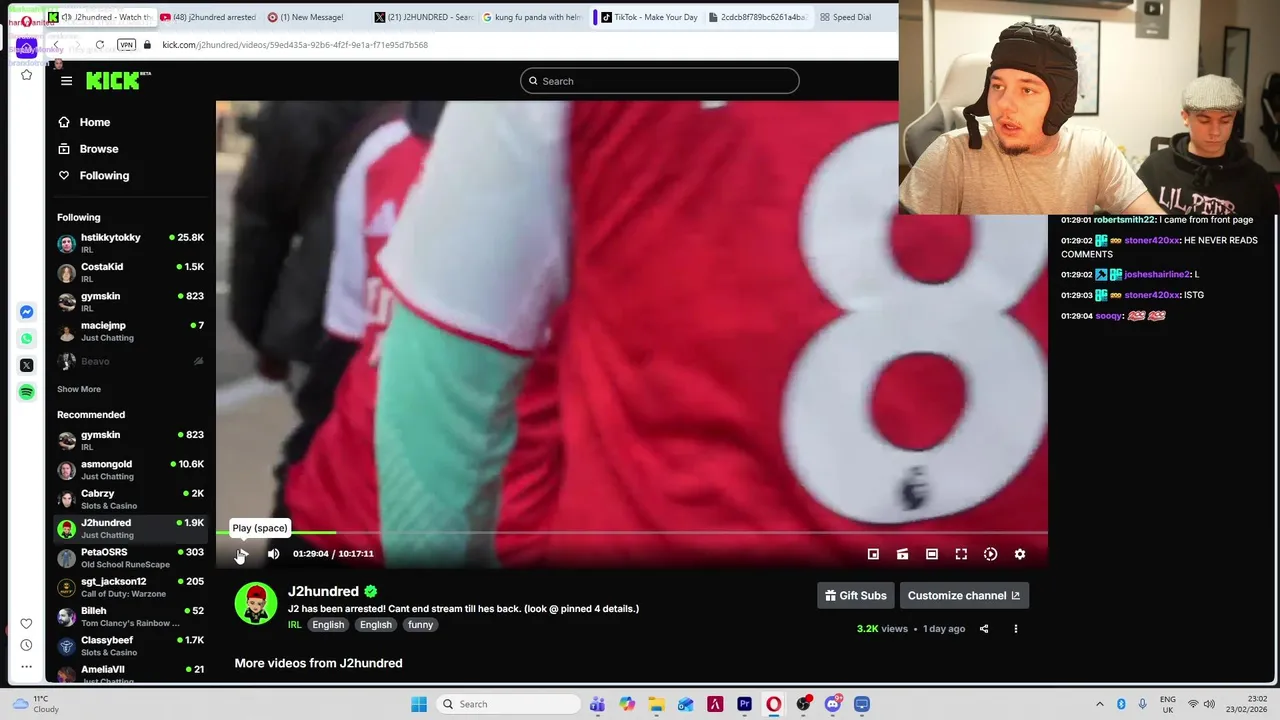
Task: Open the video player settings gear
Action: (x=1020, y=554)
